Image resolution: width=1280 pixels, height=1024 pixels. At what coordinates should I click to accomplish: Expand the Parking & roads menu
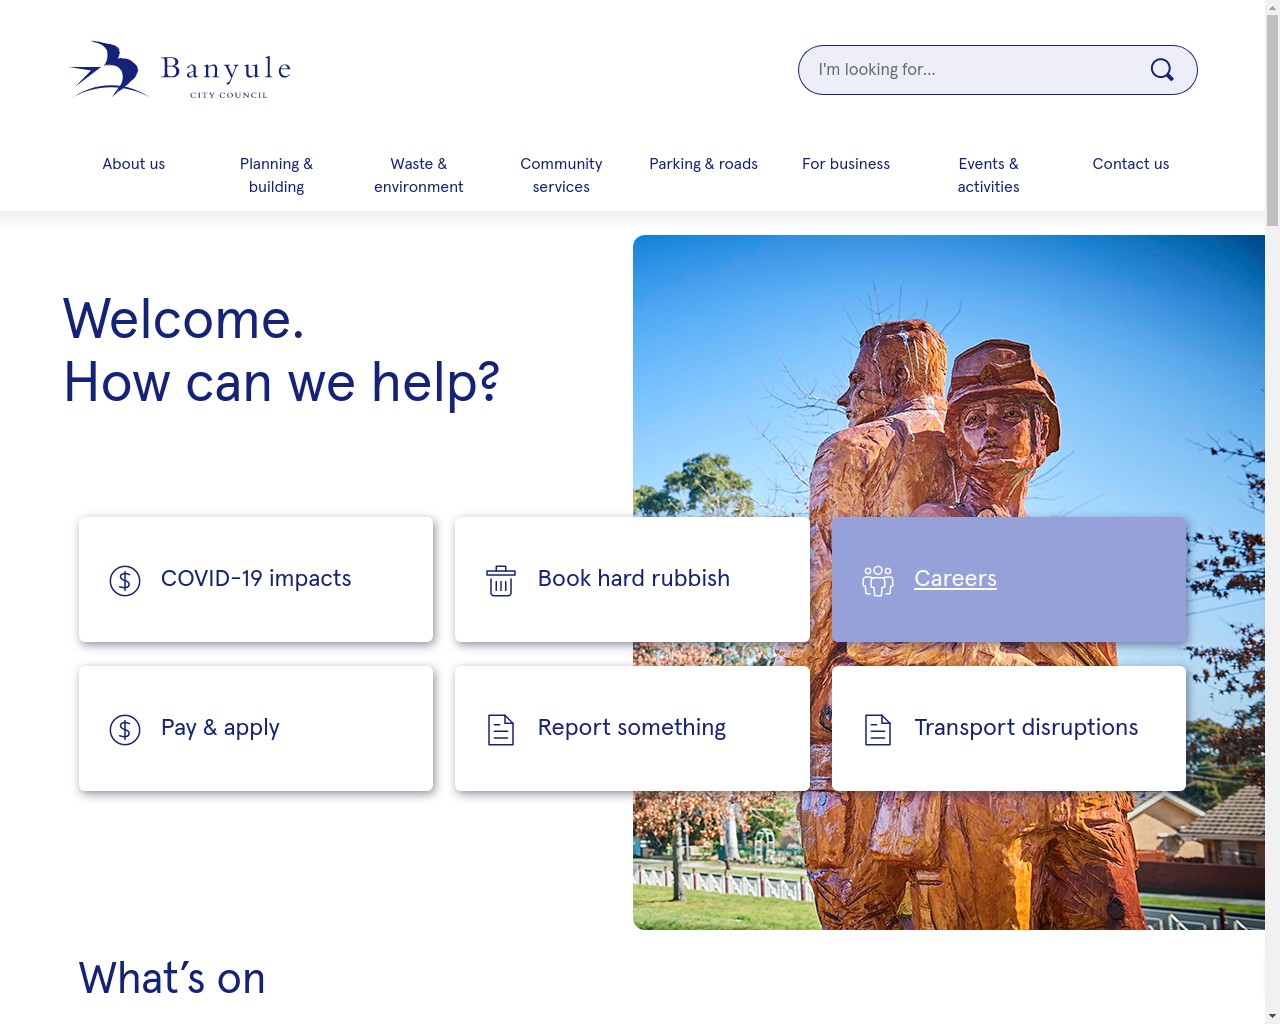point(704,164)
